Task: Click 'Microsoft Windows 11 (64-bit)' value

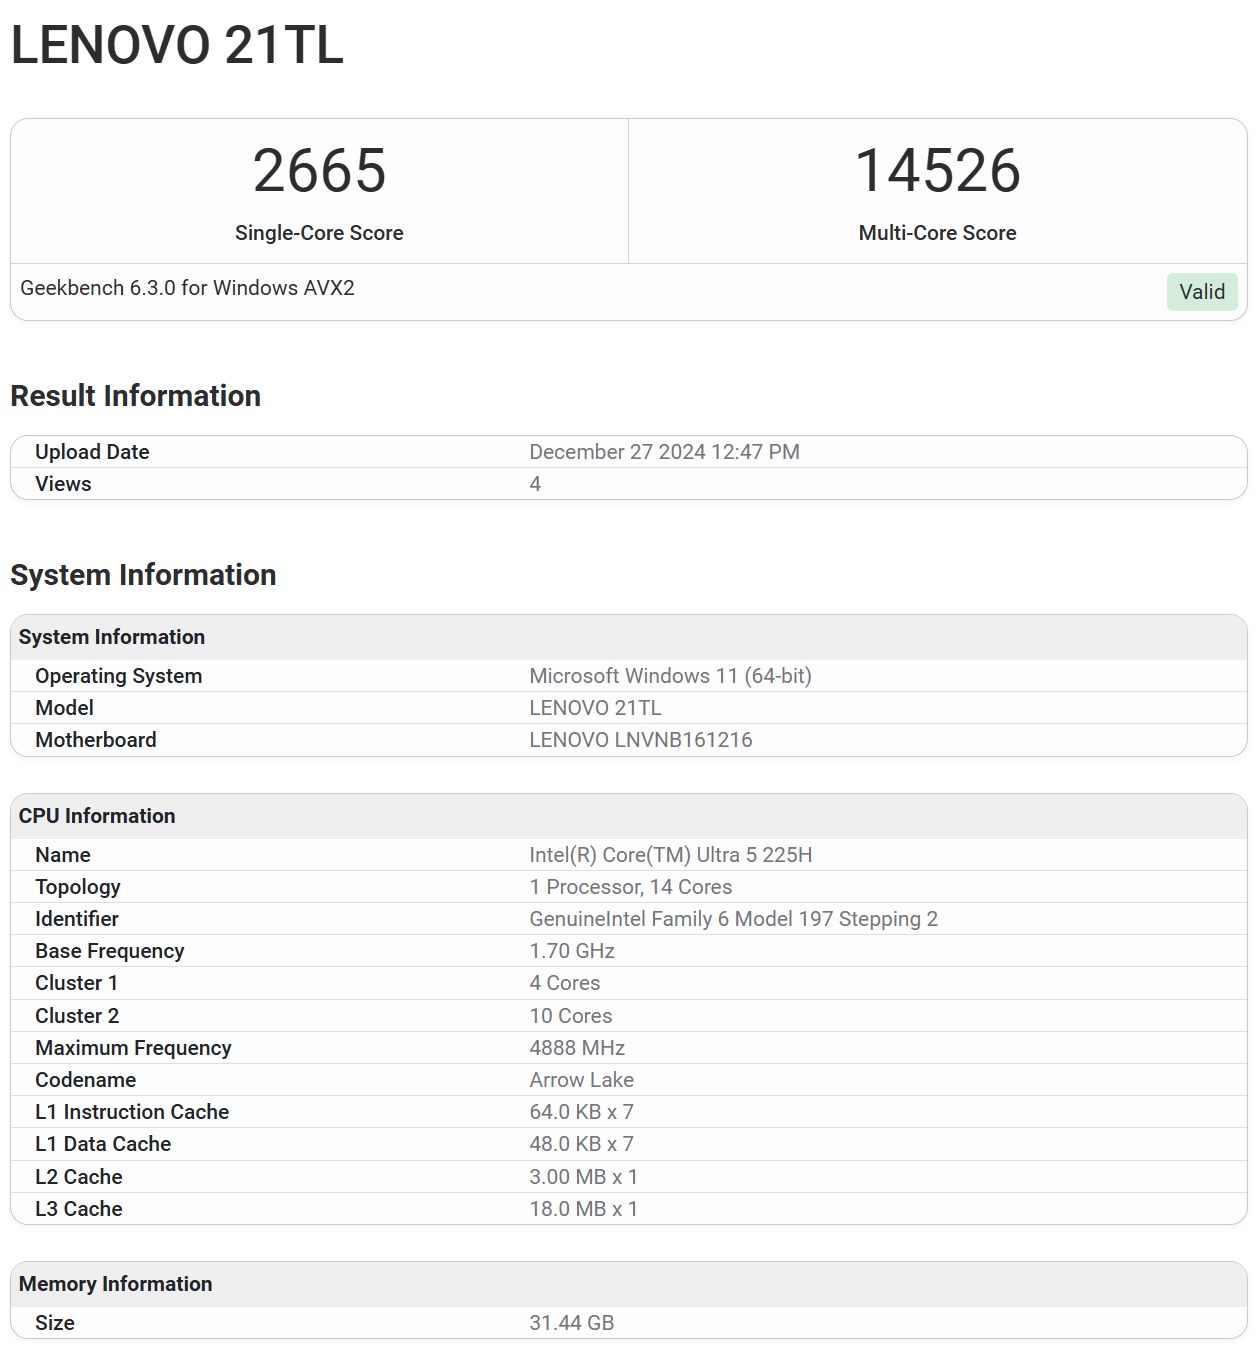Action: point(670,676)
